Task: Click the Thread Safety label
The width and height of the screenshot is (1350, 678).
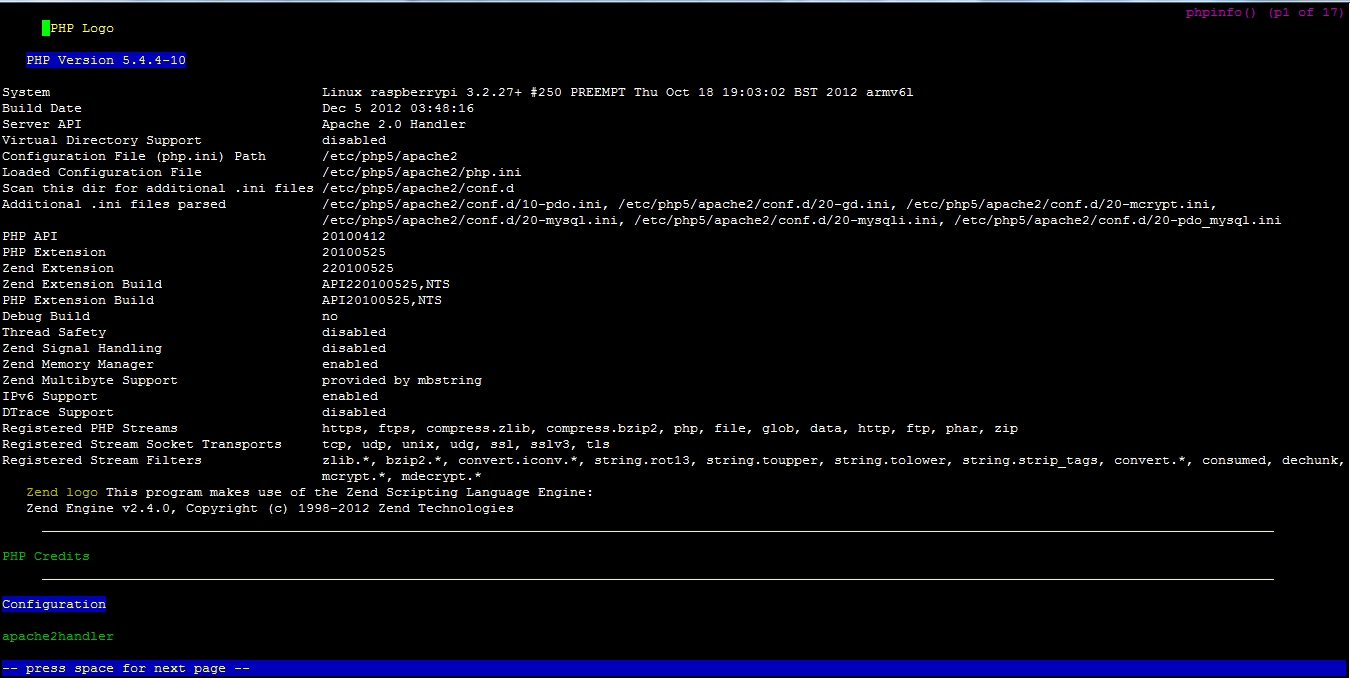Action: click(54, 332)
